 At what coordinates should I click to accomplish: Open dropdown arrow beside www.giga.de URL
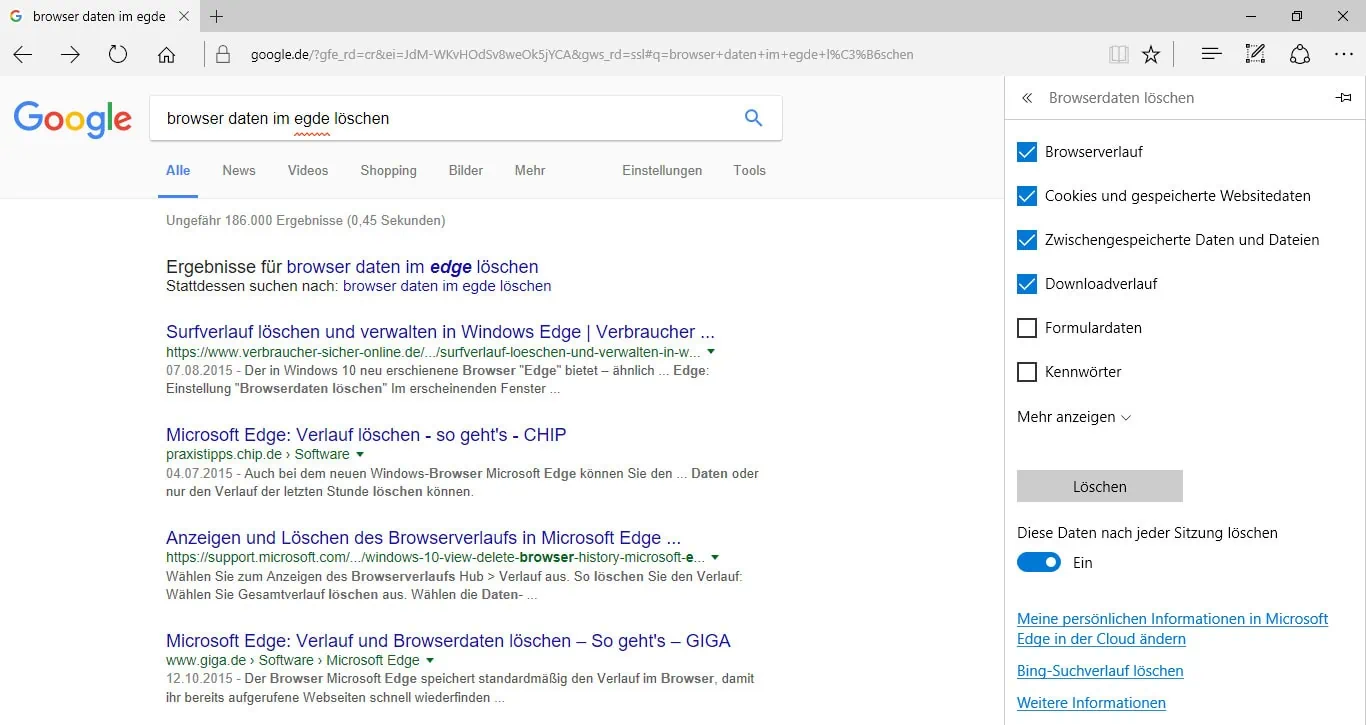tap(430, 660)
